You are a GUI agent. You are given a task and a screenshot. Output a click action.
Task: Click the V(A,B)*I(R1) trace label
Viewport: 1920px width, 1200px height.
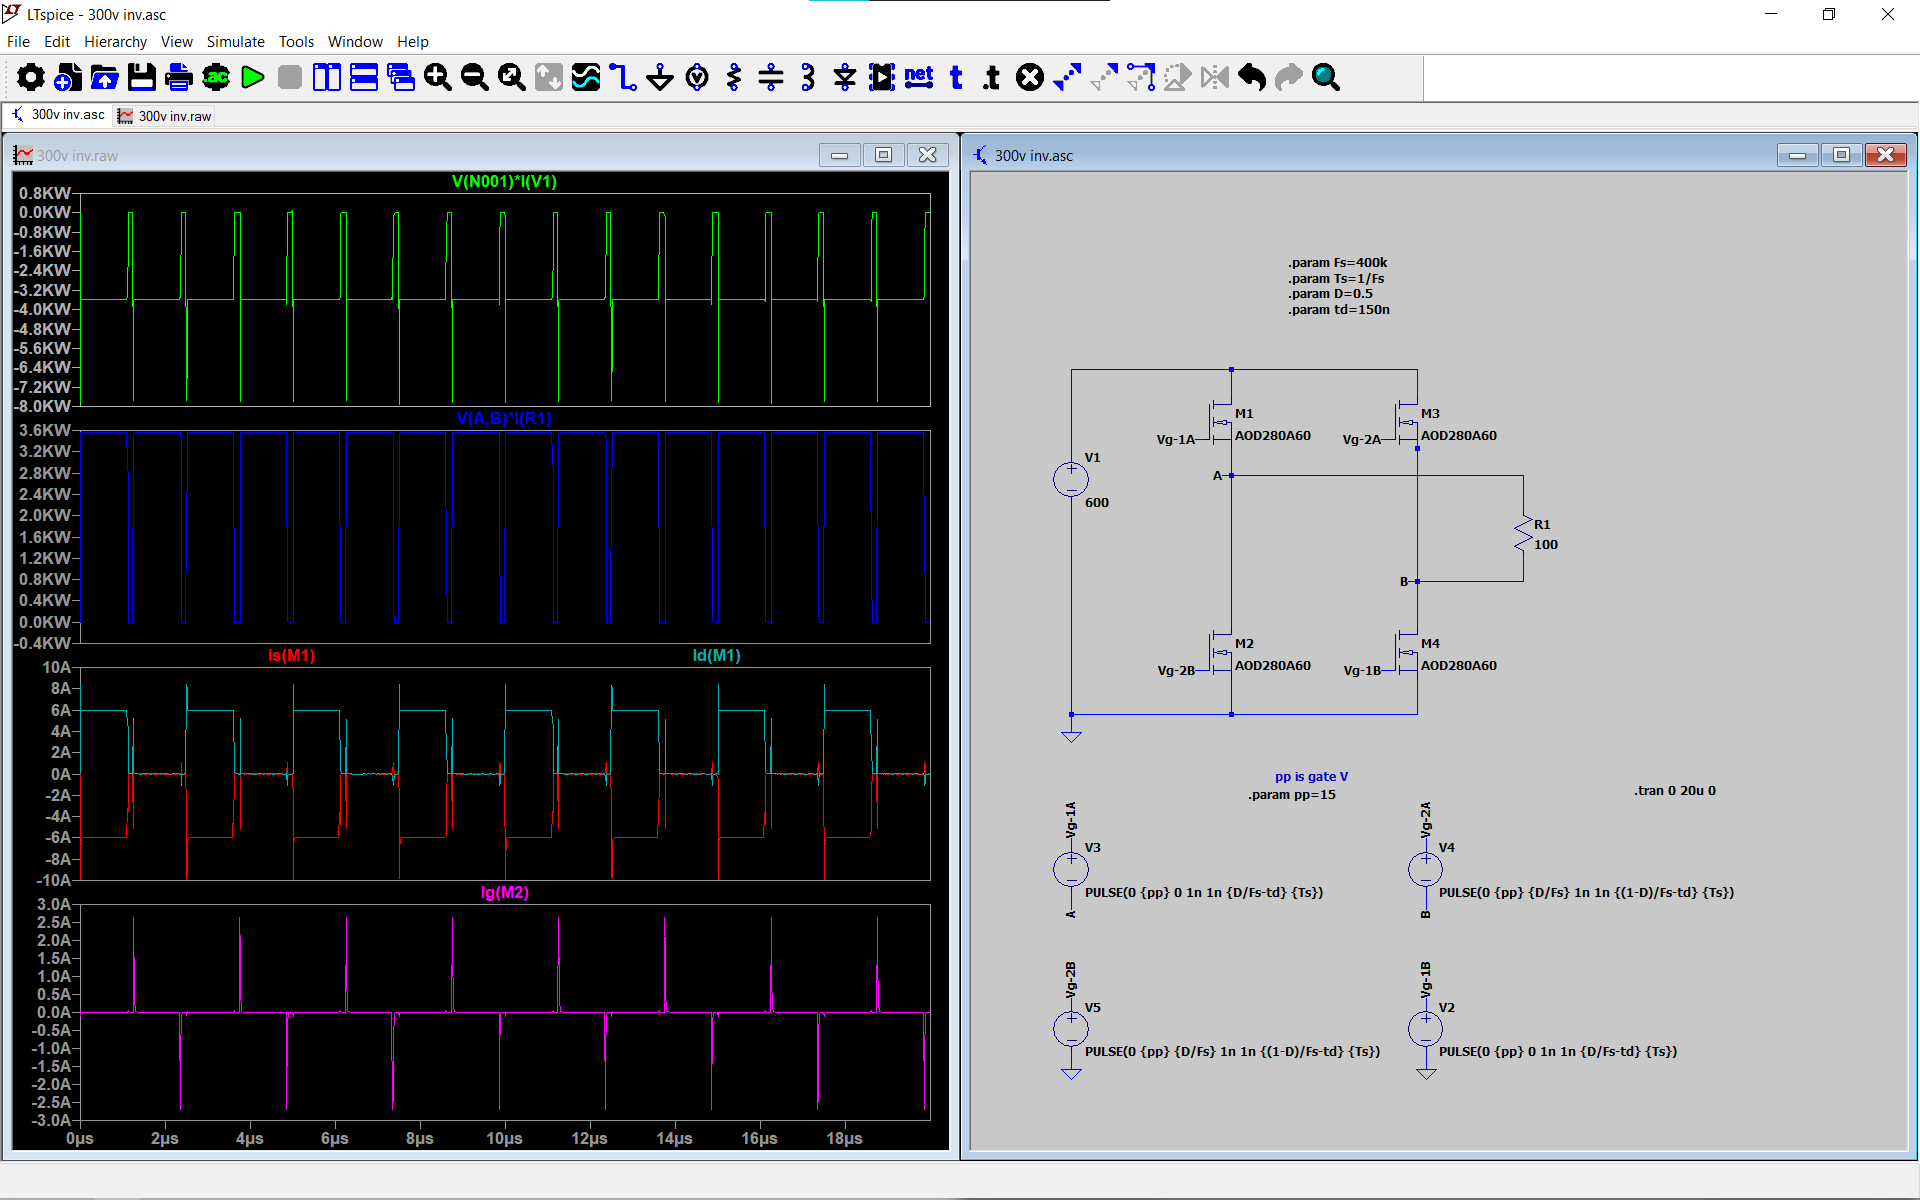point(504,418)
